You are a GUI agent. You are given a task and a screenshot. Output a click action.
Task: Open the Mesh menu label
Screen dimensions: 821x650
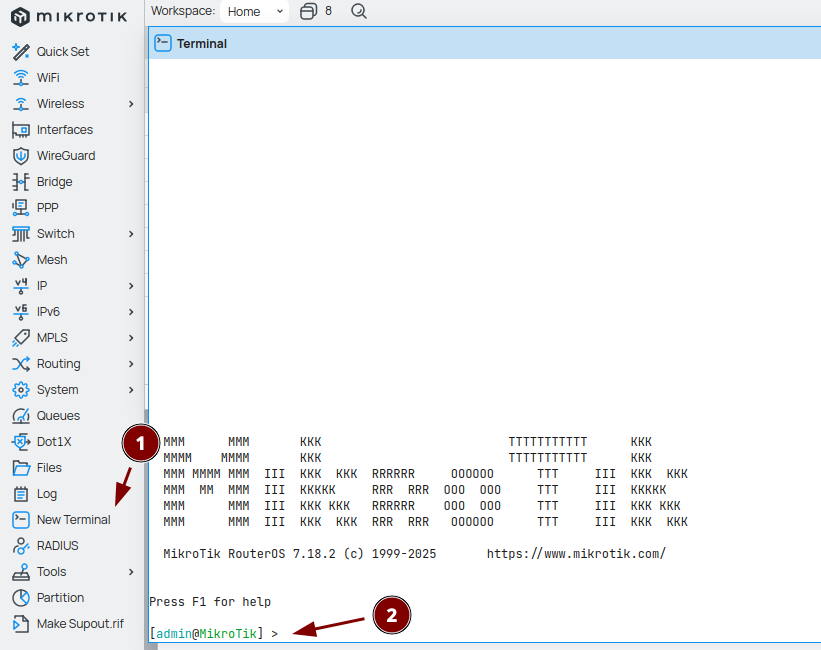pyautogui.click(x=52, y=260)
